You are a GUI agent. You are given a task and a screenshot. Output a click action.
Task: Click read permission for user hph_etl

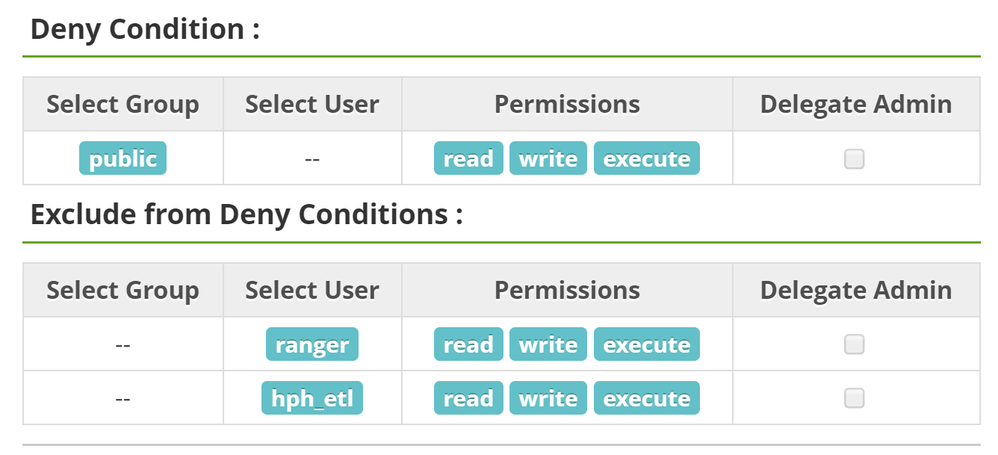point(468,398)
